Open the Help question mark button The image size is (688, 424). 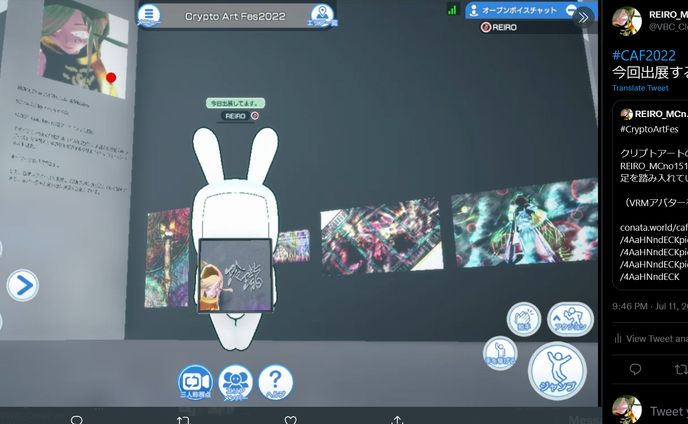[x=275, y=381]
